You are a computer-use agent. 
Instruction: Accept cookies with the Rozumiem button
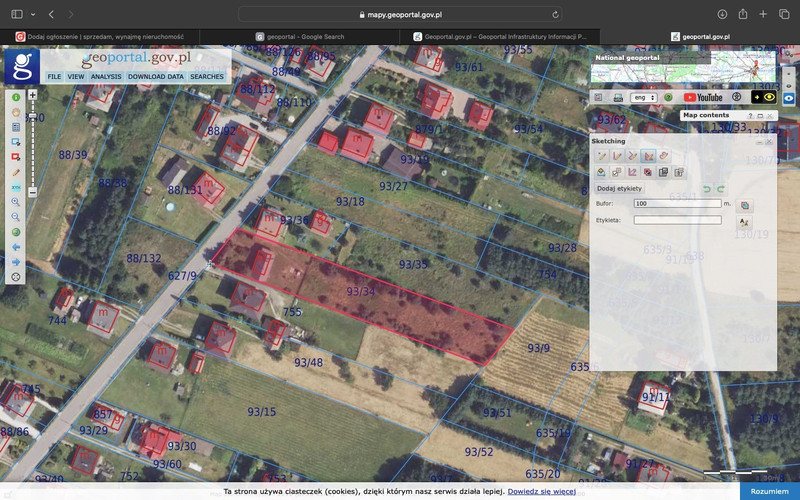click(x=769, y=491)
